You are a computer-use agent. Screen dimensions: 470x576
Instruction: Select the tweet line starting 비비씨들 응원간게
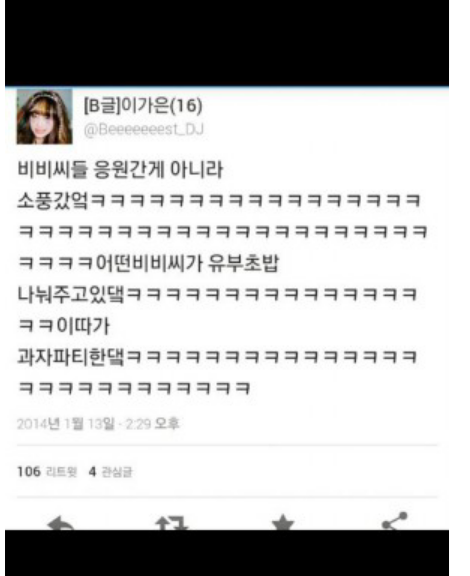pos(120,170)
